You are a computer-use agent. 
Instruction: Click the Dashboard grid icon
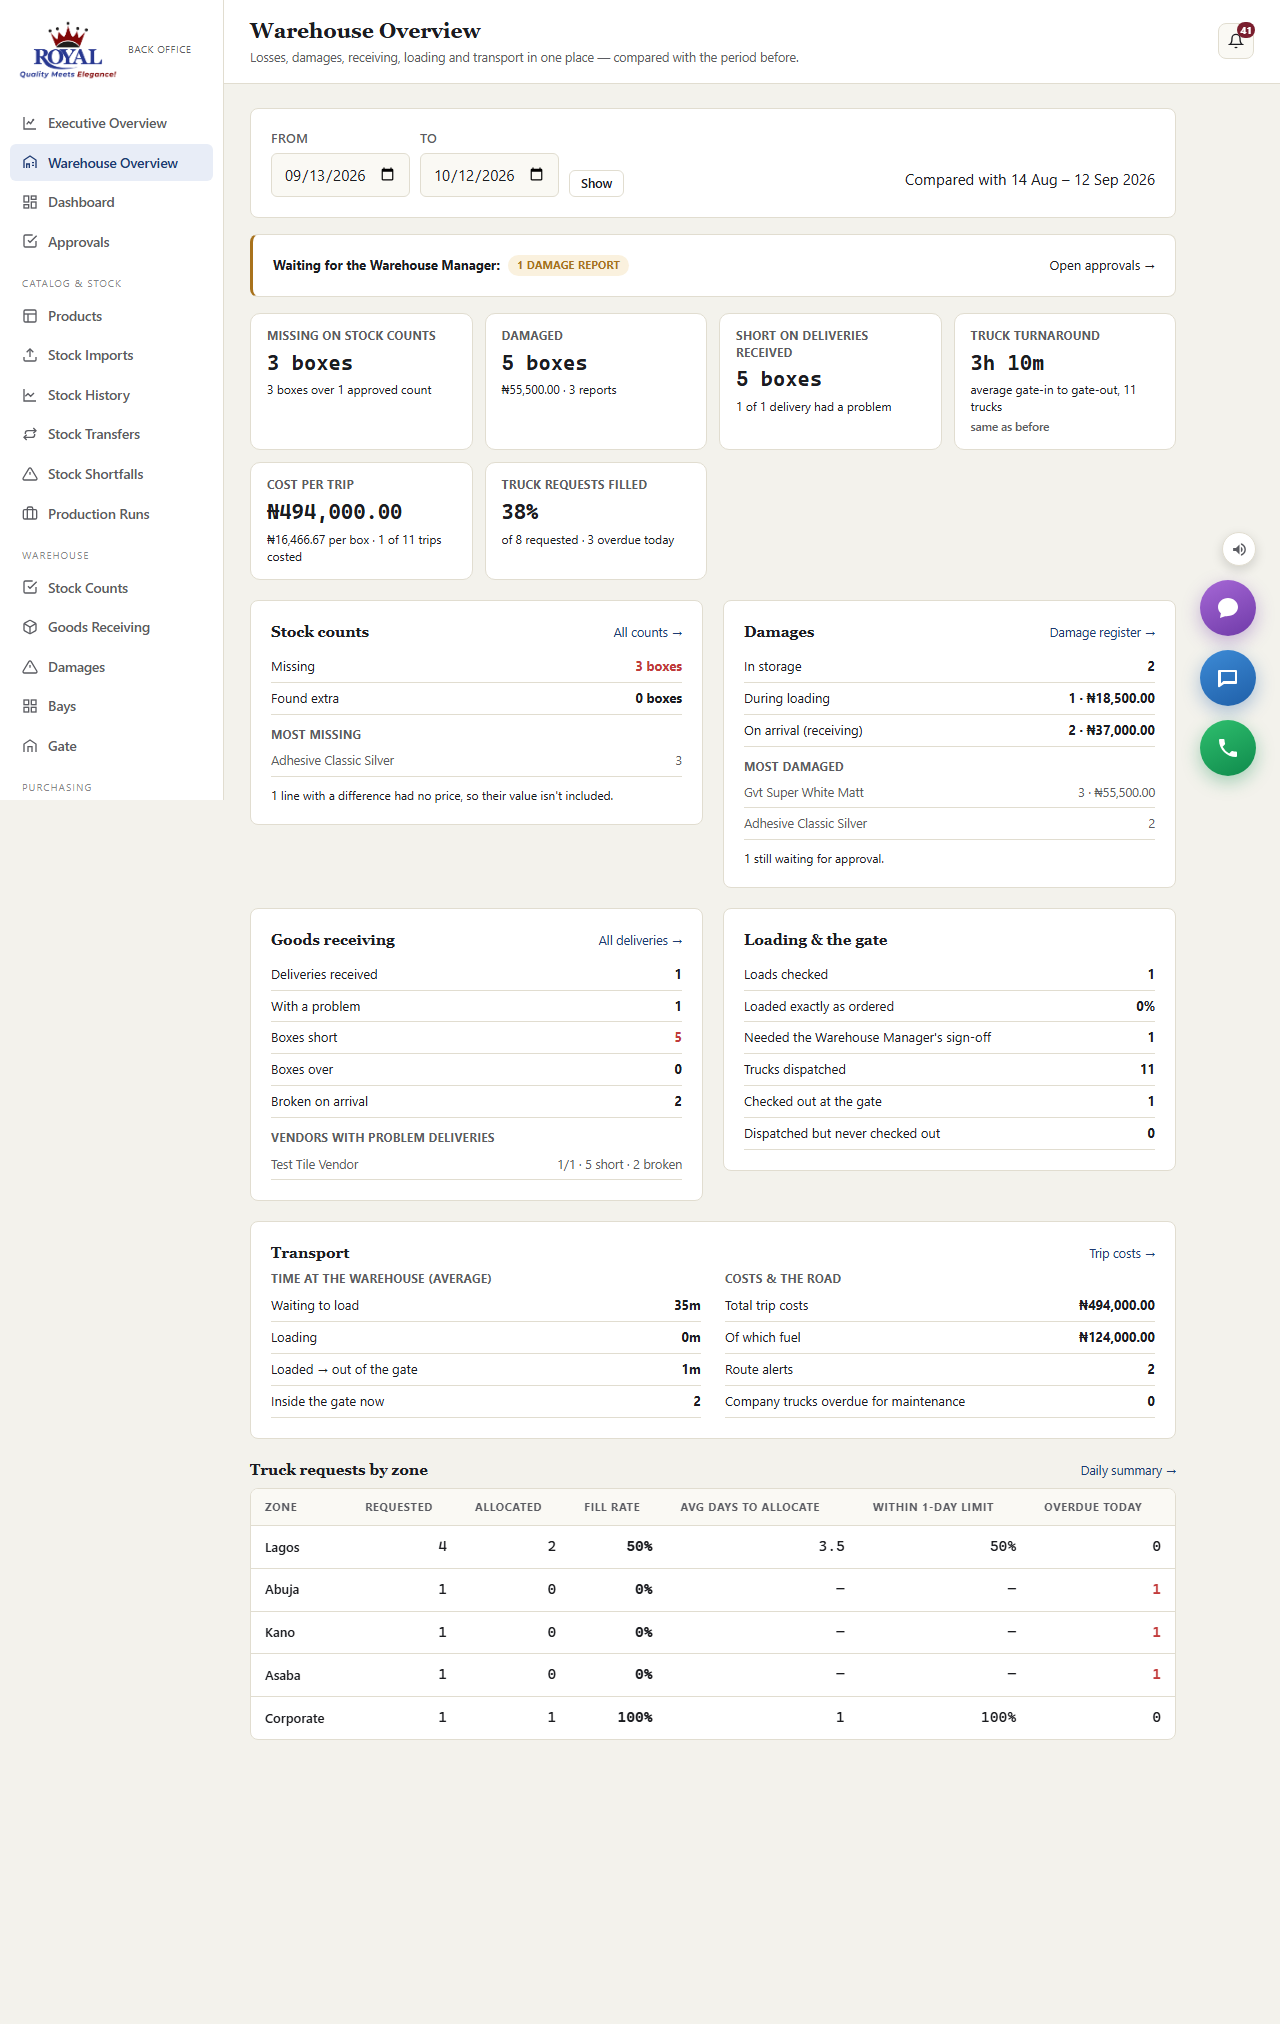[30, 202]
